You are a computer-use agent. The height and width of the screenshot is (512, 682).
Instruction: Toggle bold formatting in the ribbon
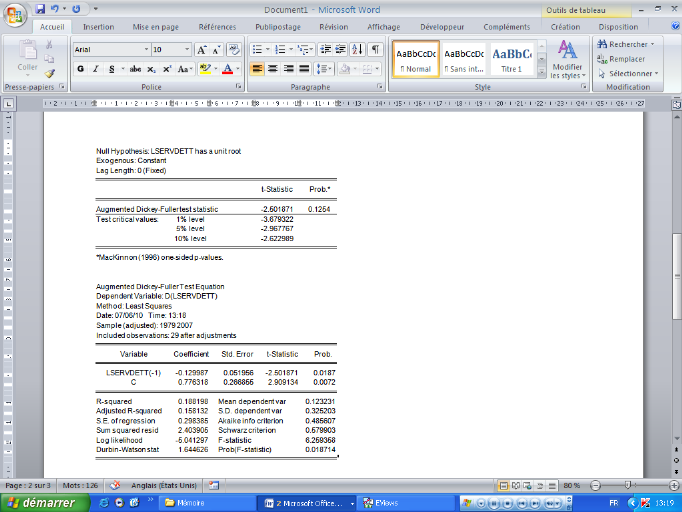coord(80,69)
